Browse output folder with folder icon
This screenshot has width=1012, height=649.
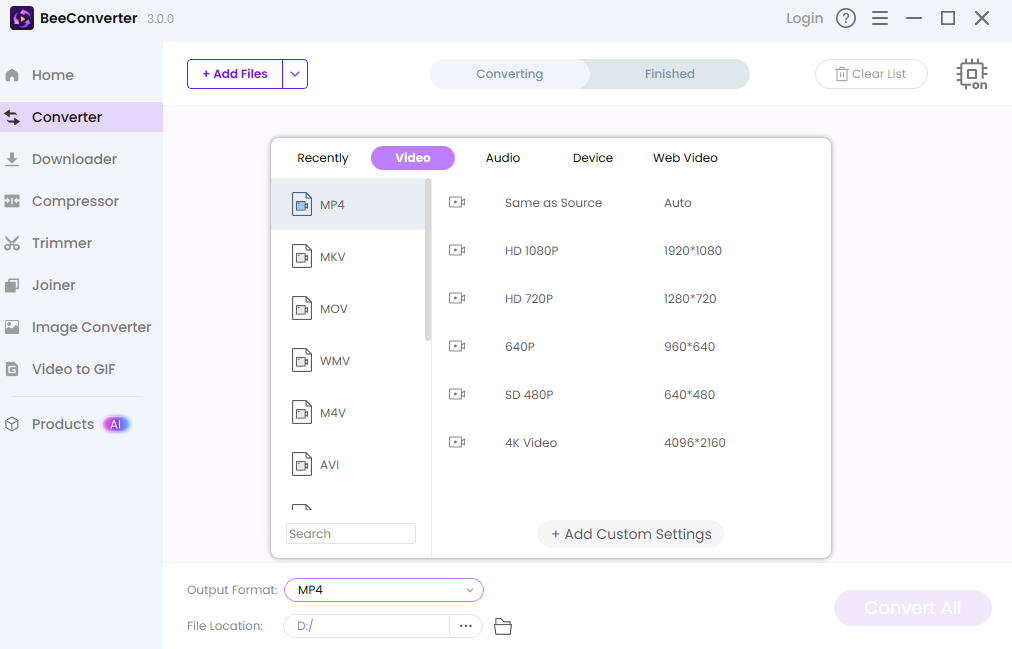pyautogui.click(x=503, y=626)
